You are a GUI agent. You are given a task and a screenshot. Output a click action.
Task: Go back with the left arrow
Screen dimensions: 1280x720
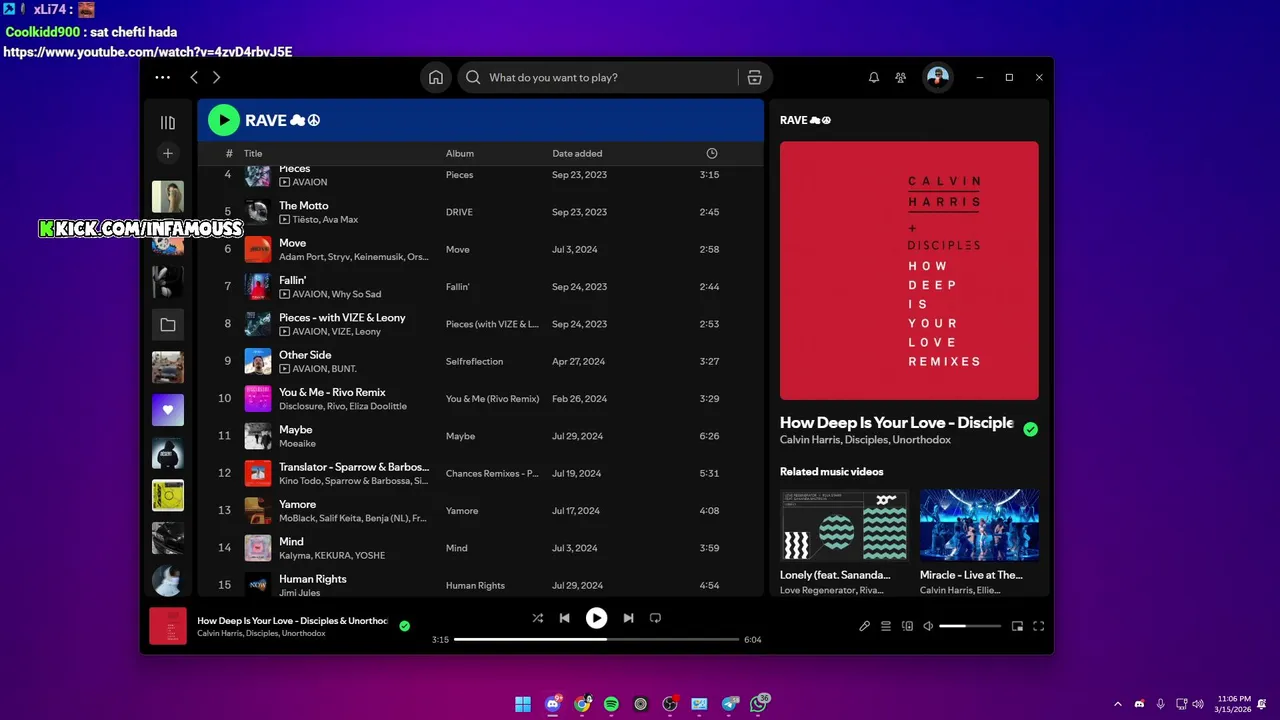click(x=194, y=77)
